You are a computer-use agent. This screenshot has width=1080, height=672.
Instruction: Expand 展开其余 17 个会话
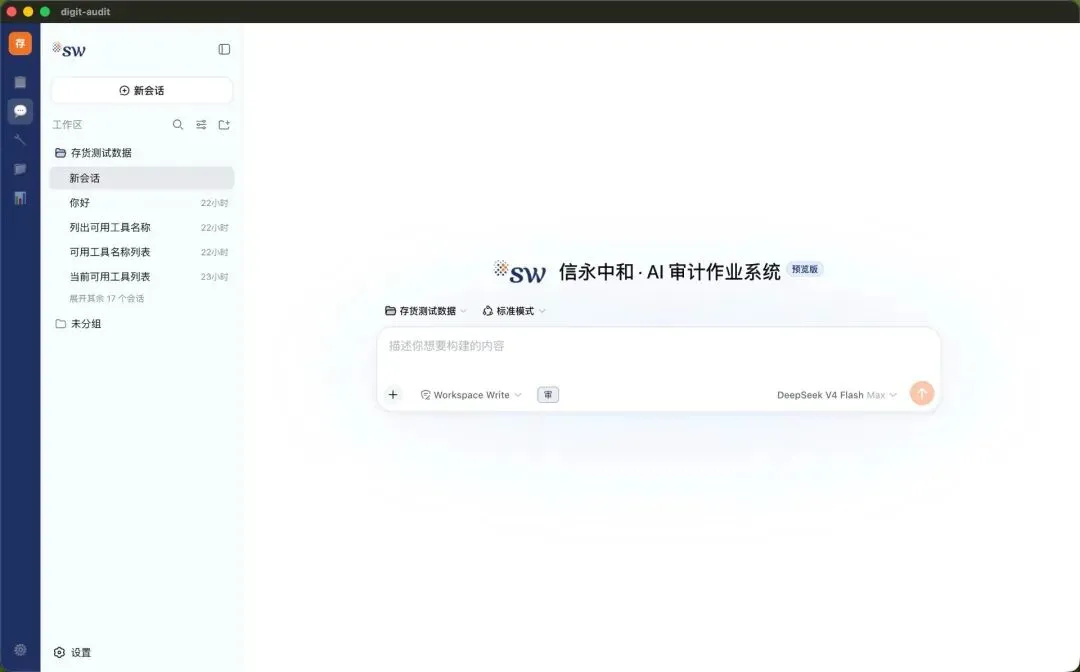coord(107,299)
